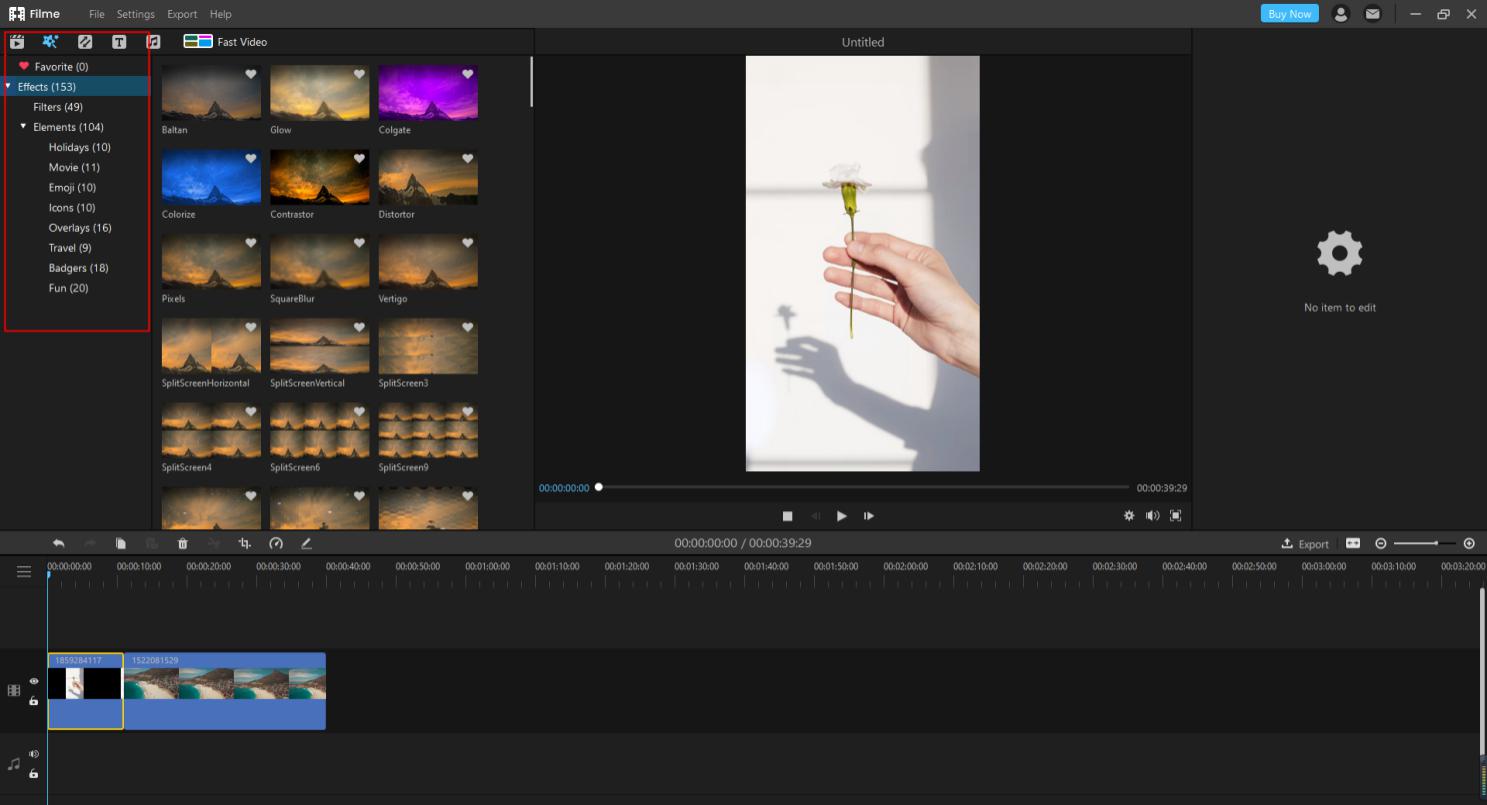The image size is (1487, 805).
Task: Open the Transitions tab icon
Action: point(85,42)
